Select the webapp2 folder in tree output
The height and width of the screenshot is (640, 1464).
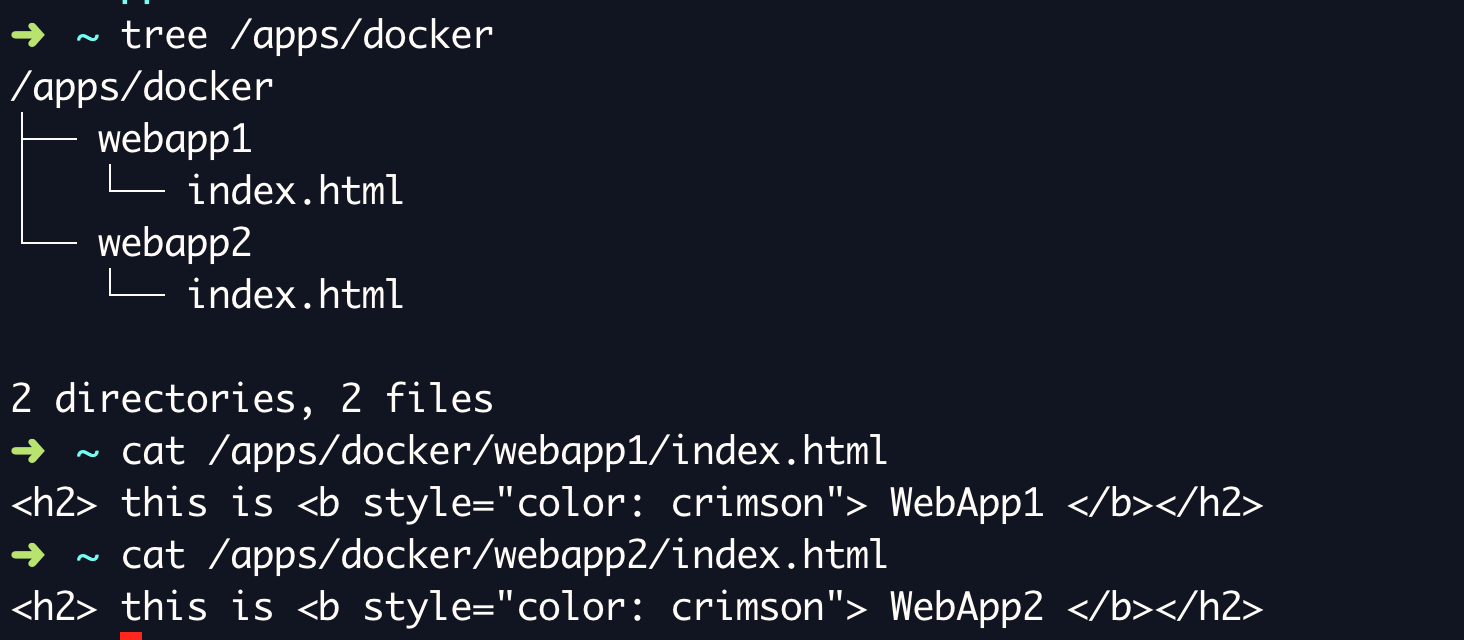[x=175, y=245]
